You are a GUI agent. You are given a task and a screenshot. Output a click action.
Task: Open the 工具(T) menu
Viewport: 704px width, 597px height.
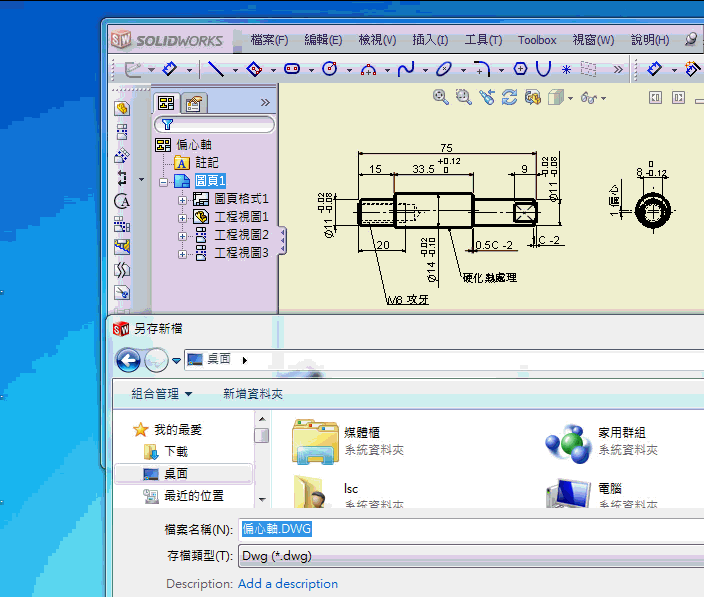483,40
